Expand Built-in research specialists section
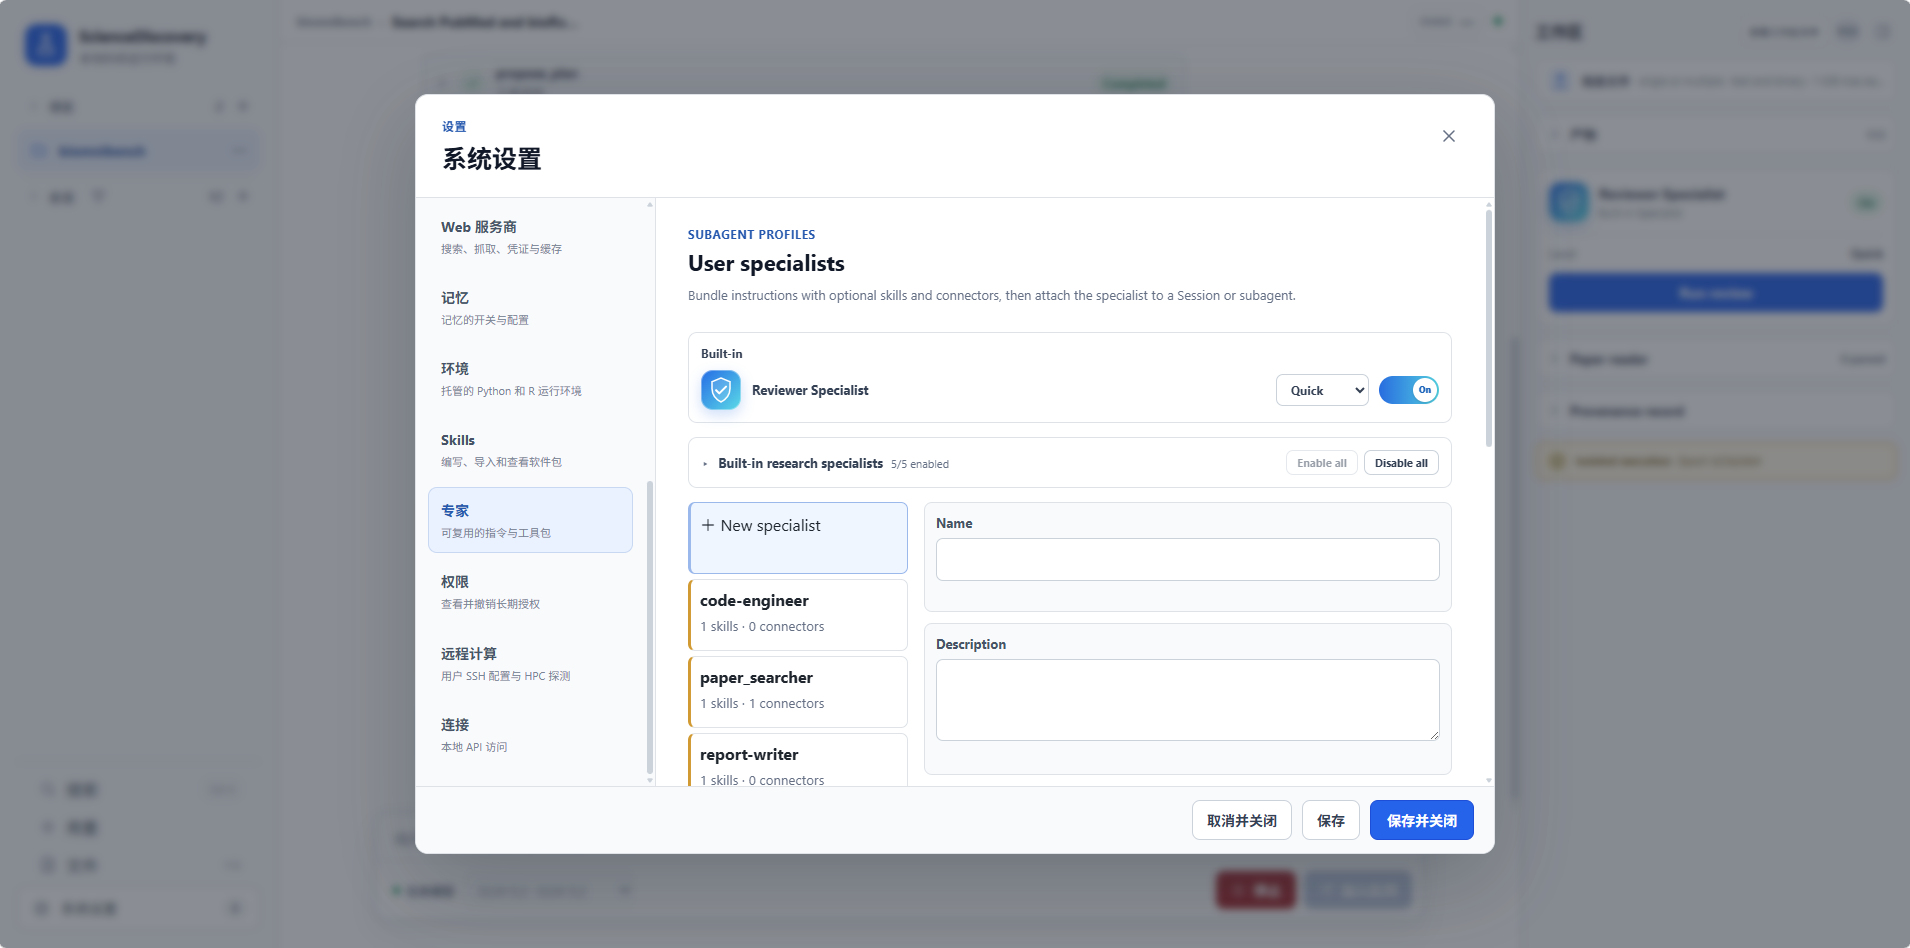Viewport: 1910px width, 948px height. [705, 464]
